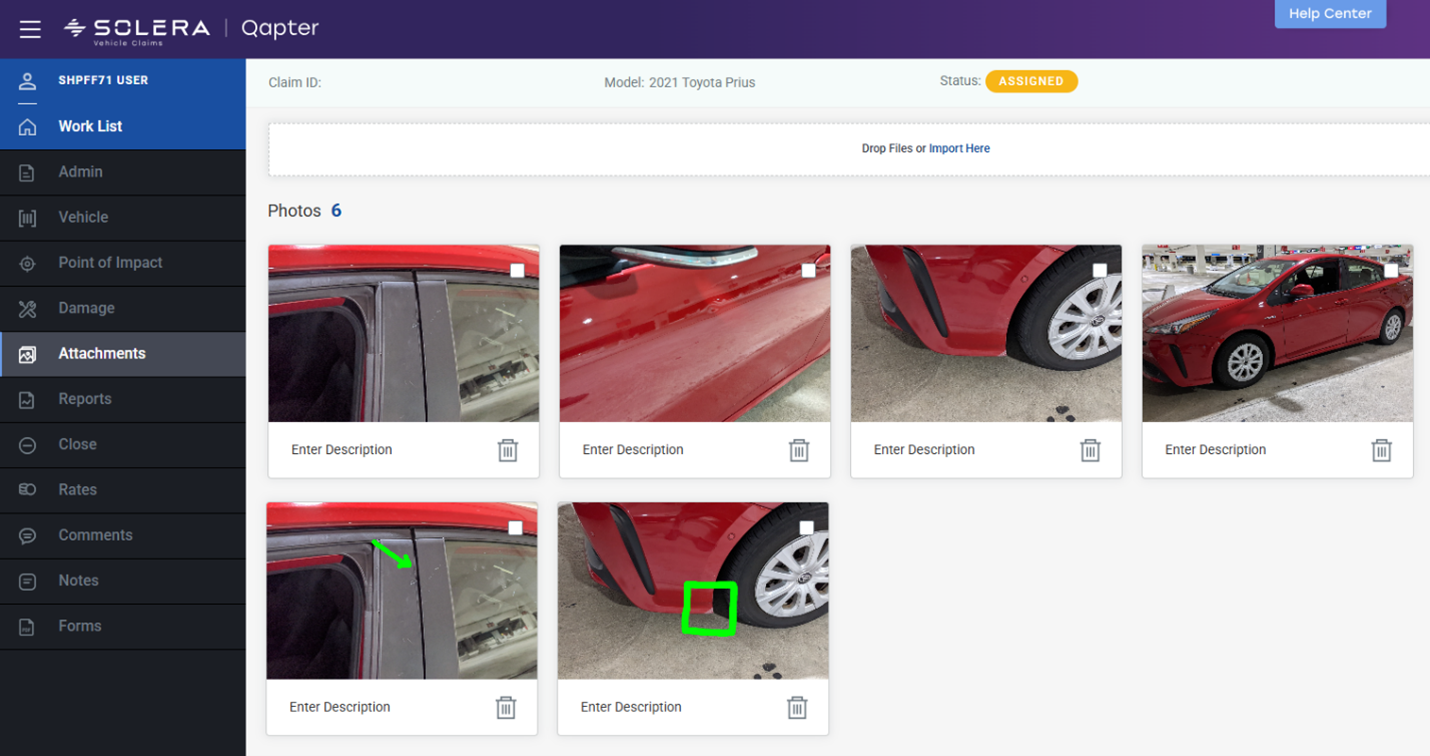Delete the first photo using its trash icon
The width and height of the screenshot is (1430, 756).
(x=508, y=450)
